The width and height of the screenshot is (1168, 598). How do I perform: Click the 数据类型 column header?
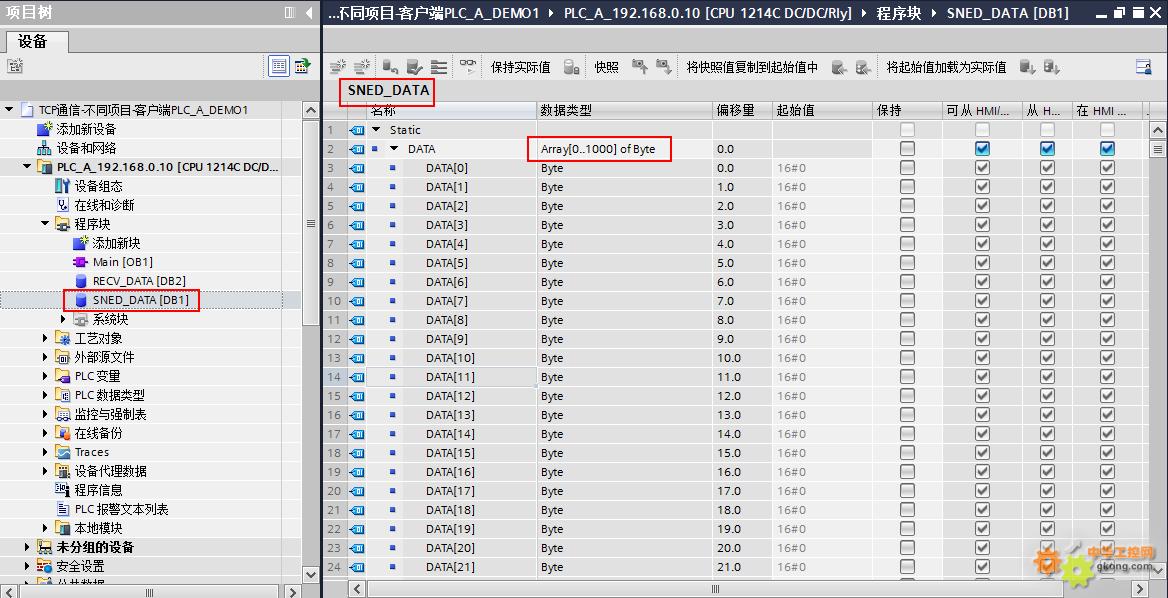pos(624,110)
